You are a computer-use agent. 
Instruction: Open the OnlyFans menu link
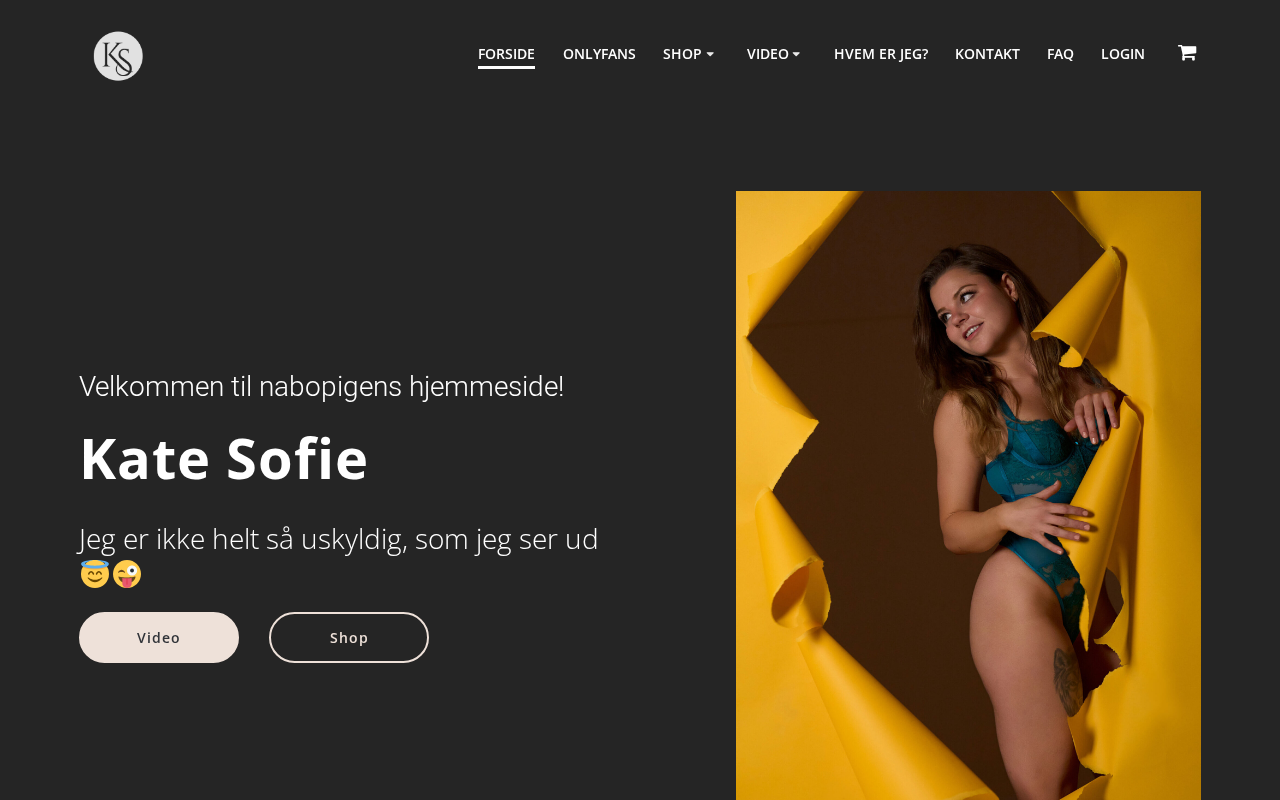pos(599,54)
